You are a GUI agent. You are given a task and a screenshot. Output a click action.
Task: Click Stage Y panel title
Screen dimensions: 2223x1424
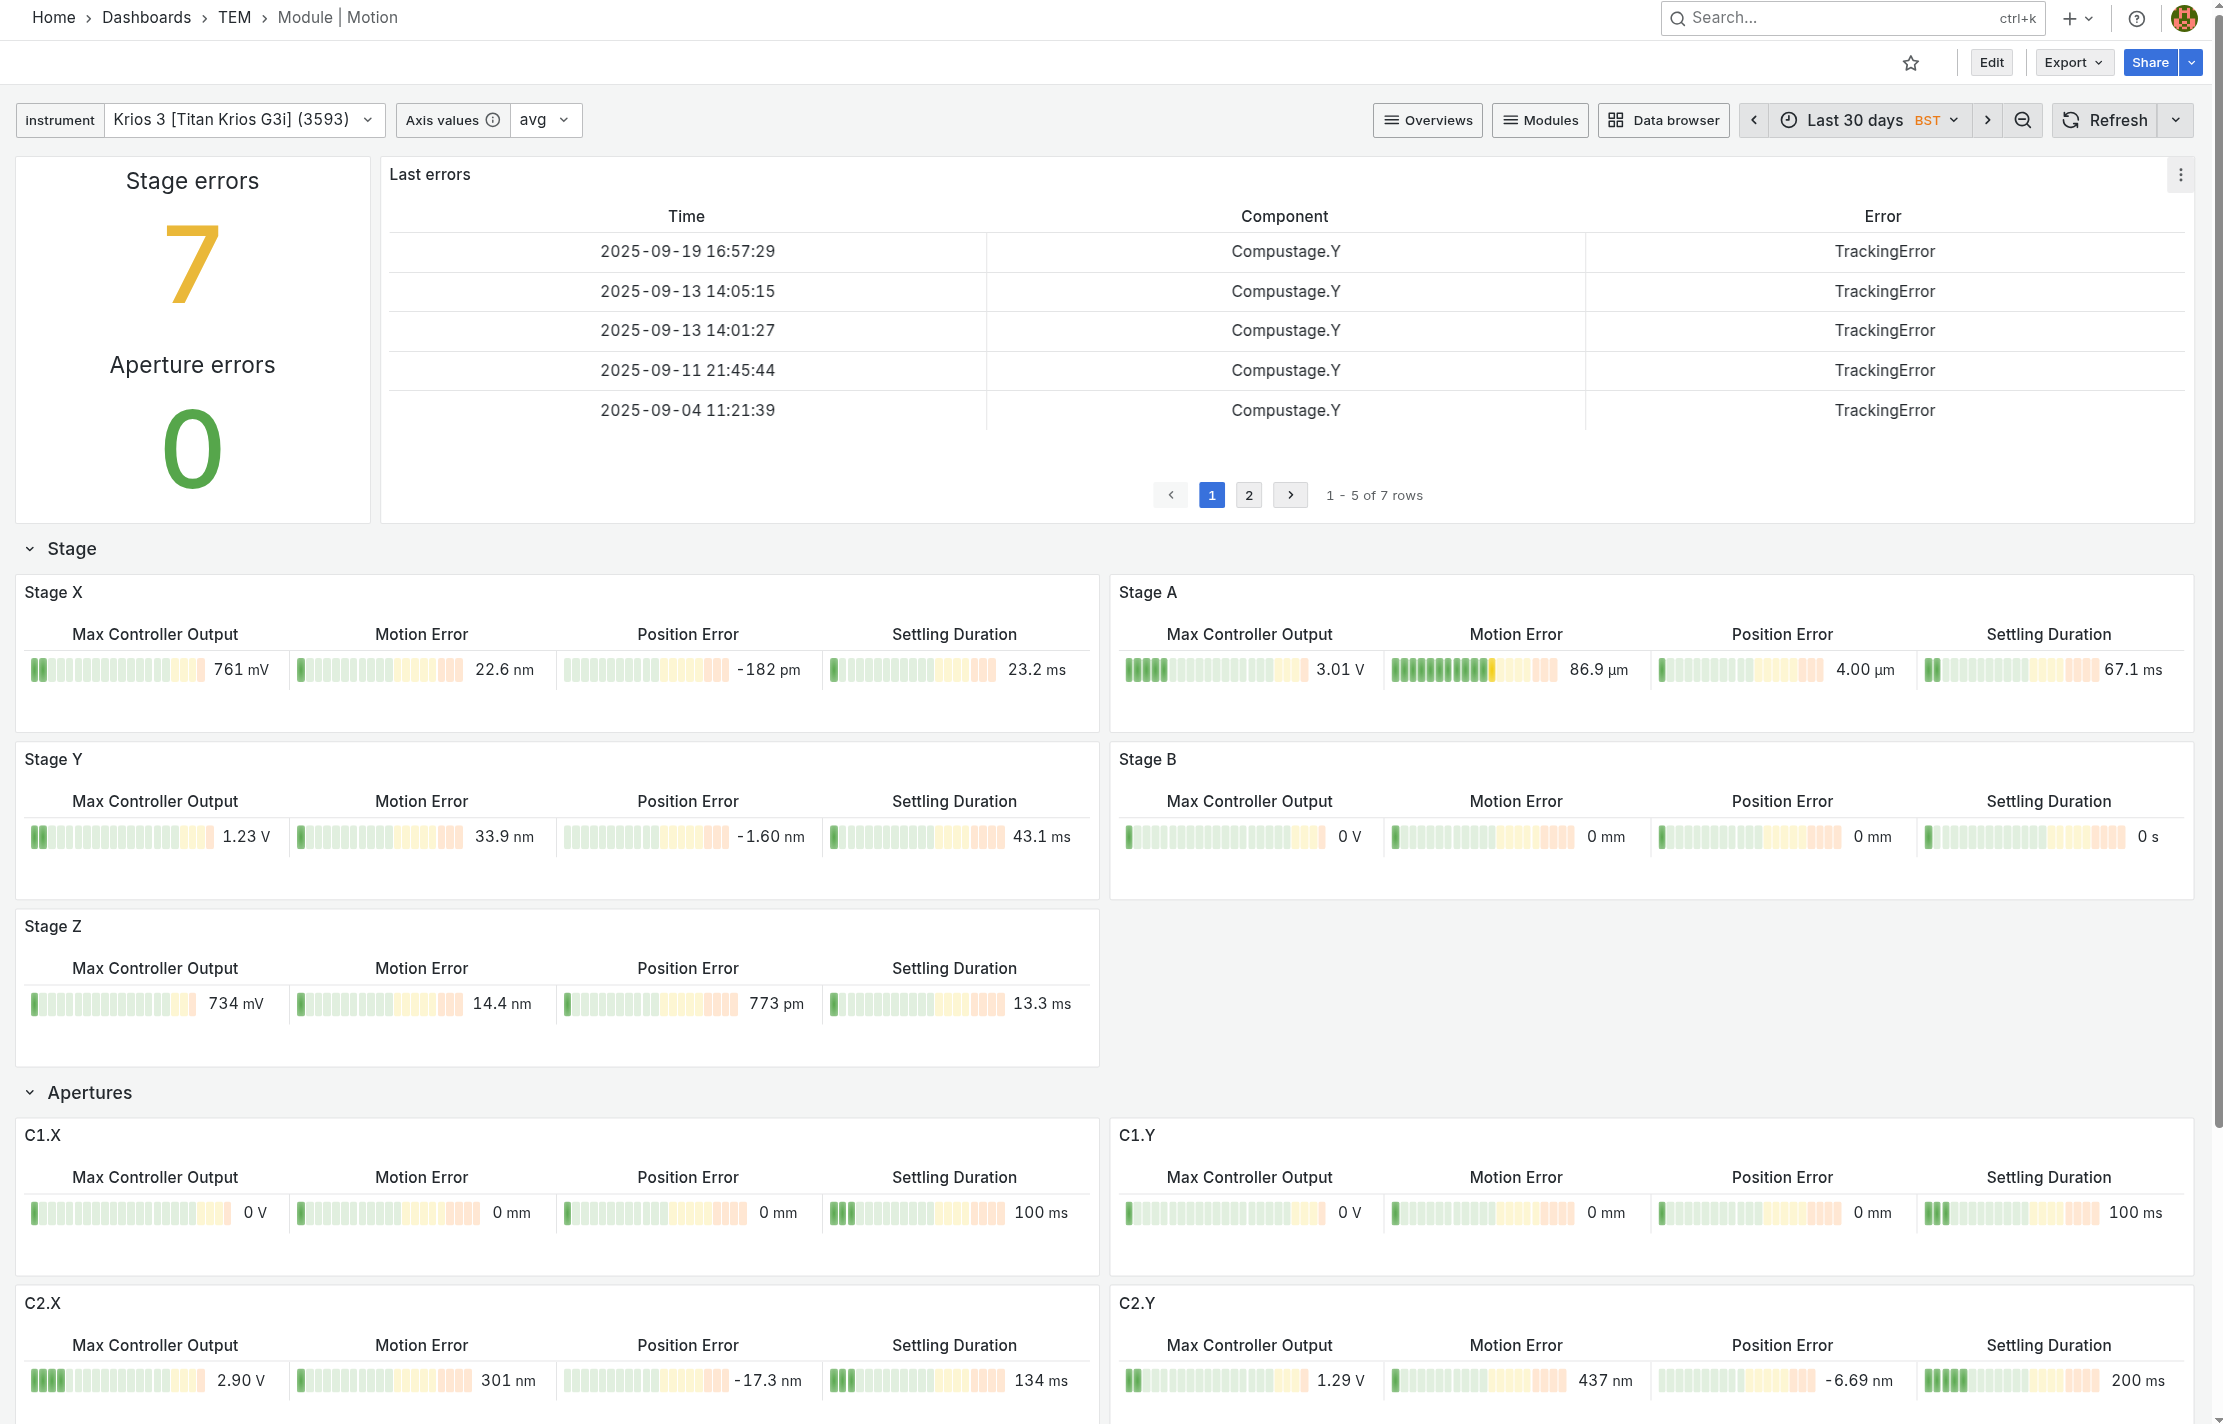click(x=54, y=760)
